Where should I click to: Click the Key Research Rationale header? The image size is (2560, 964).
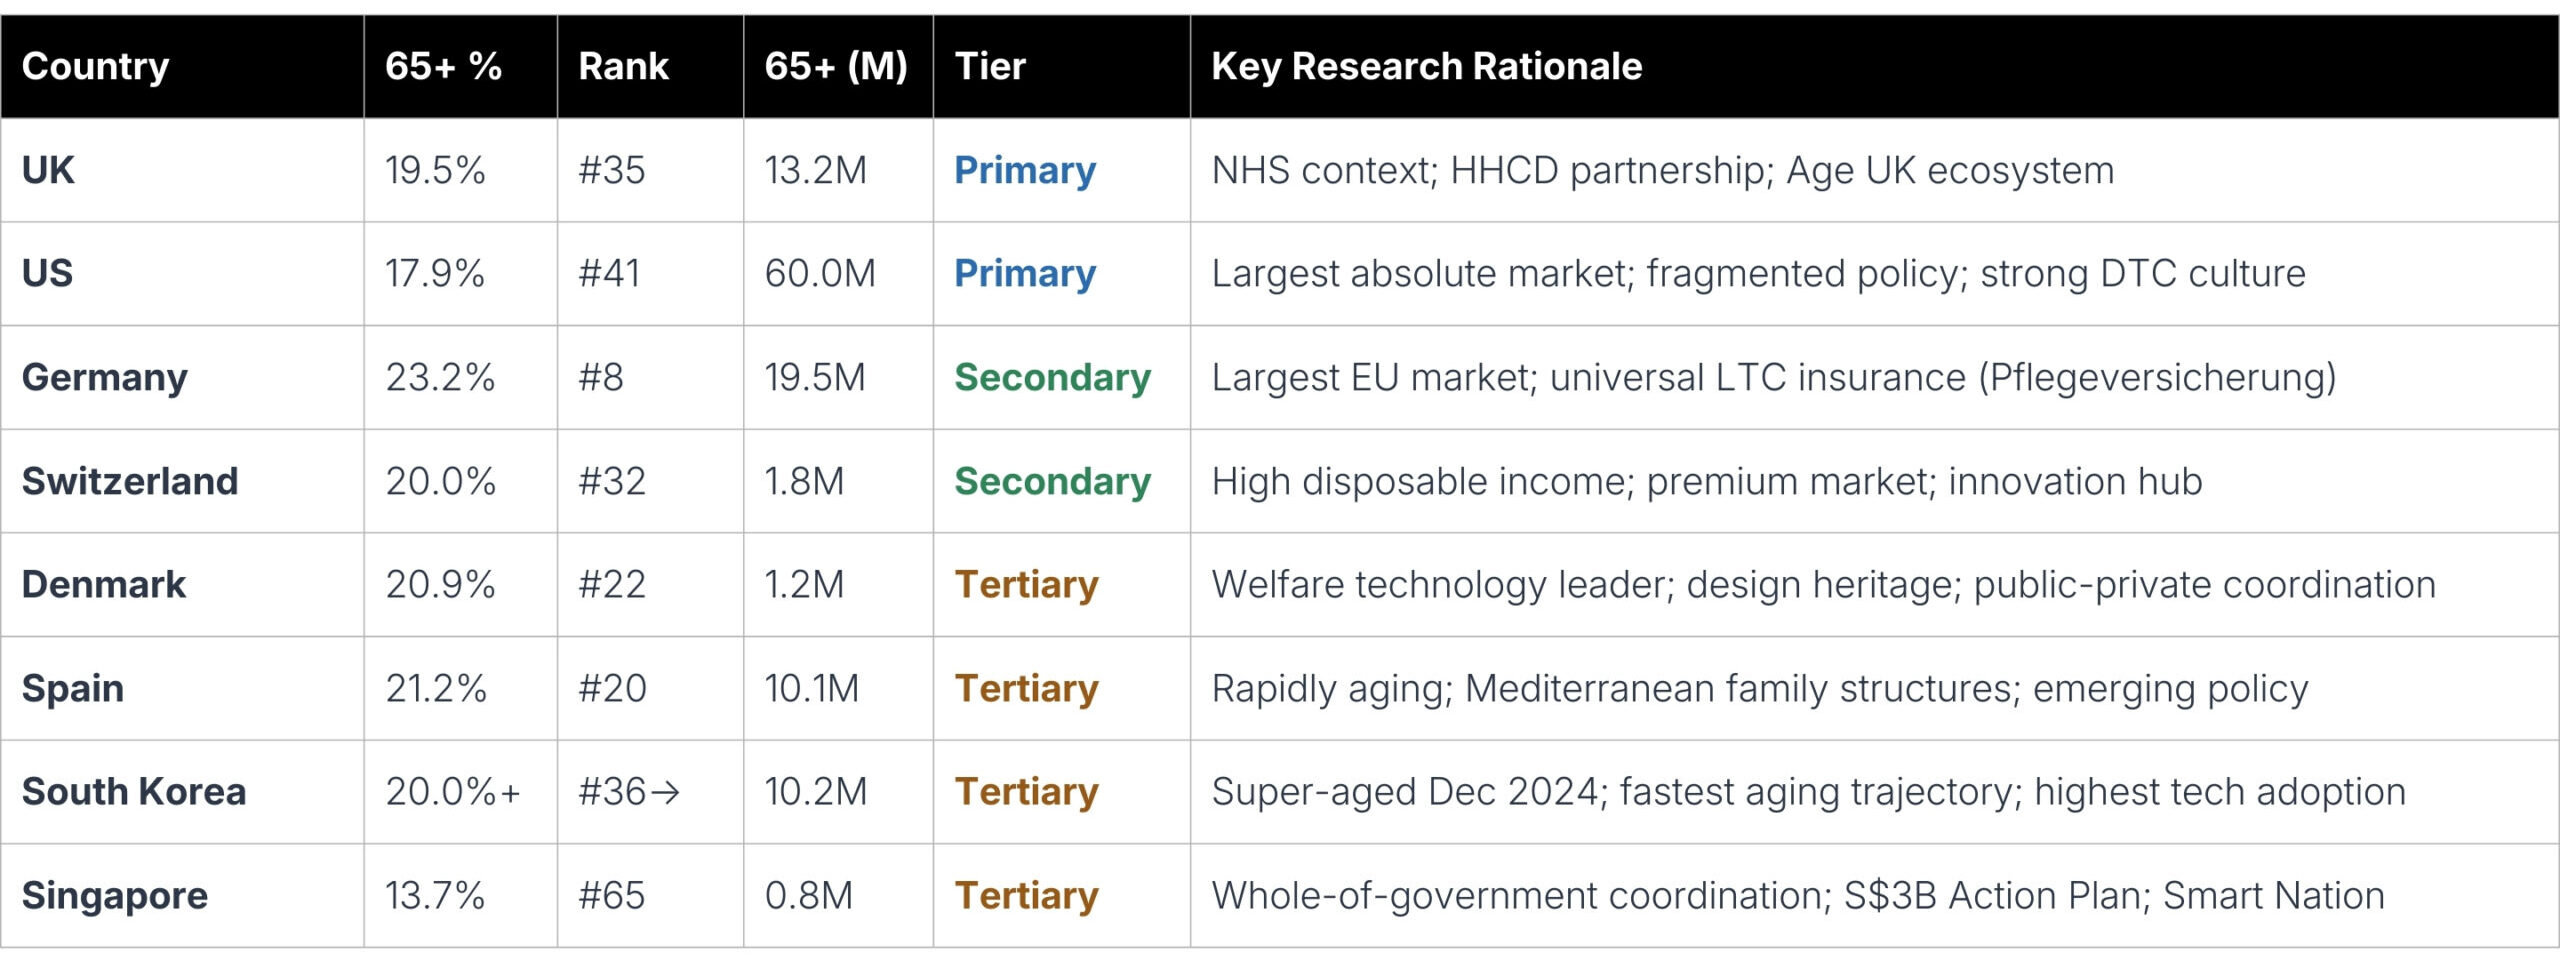click(1426, 66)
